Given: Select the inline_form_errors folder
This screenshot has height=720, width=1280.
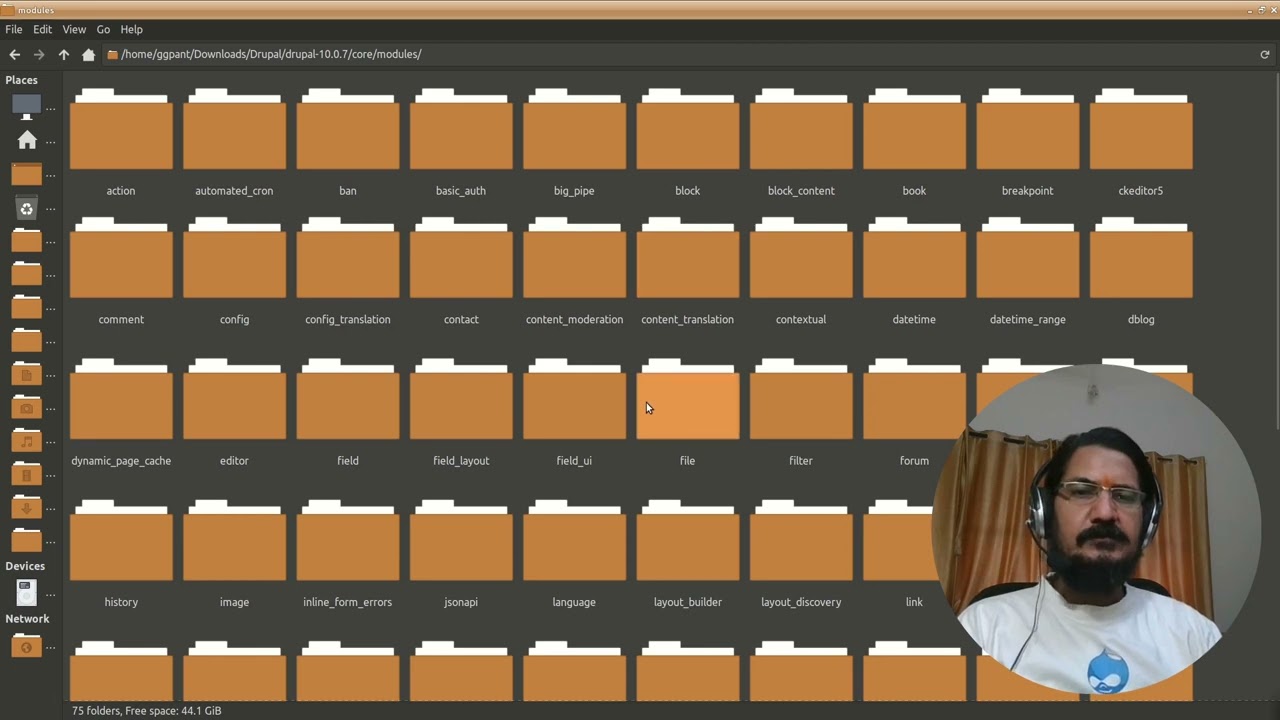Looking at the screenshot, I should coord(348,541).
